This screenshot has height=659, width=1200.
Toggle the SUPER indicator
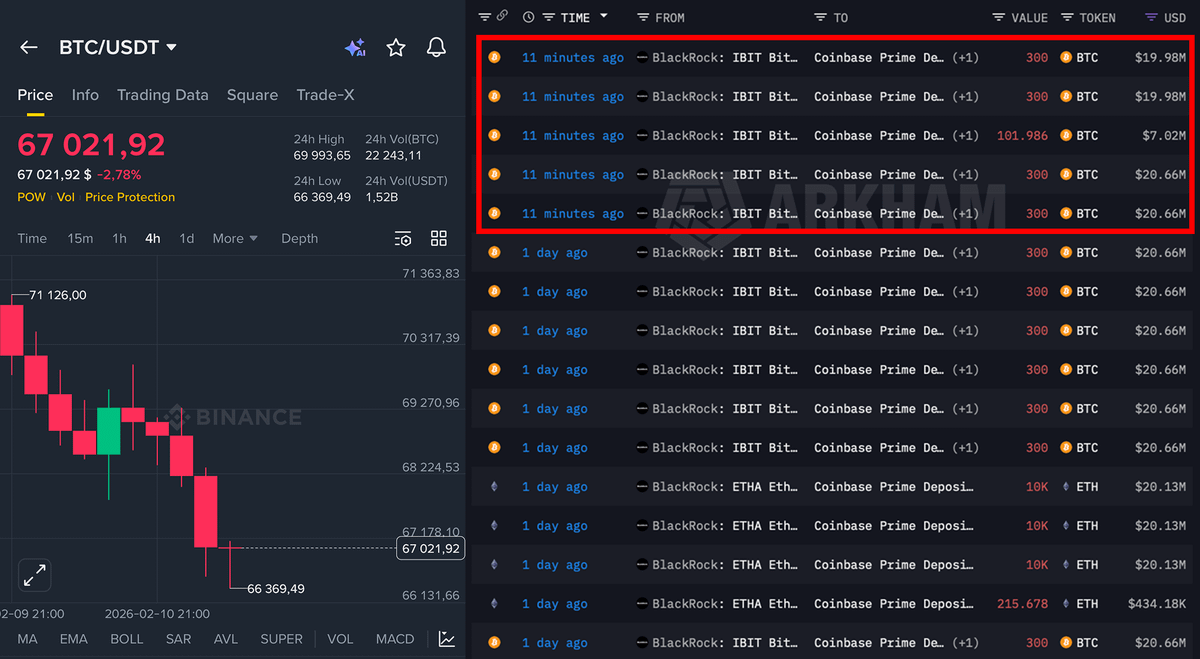pyautogui.click(x=281, y=639)
